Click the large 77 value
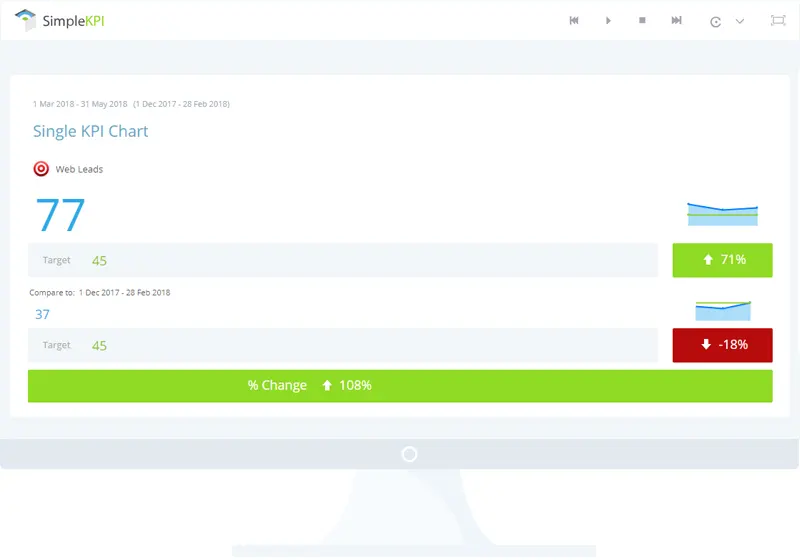The width and height of the screenshot is (800, 560). click(x=60, y=215)
